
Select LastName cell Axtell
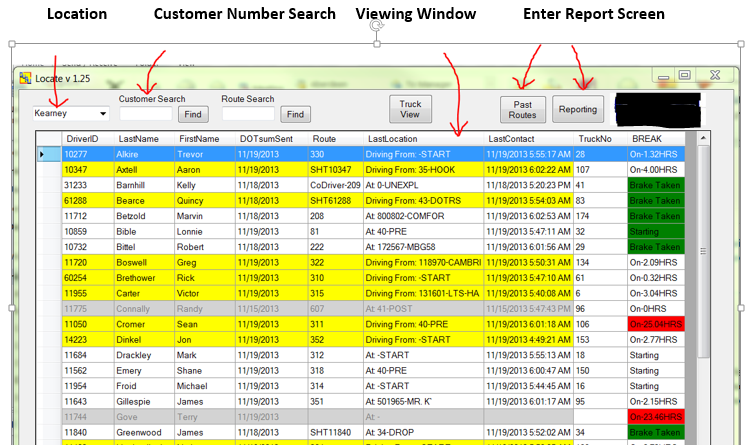(x=145, y=170)
